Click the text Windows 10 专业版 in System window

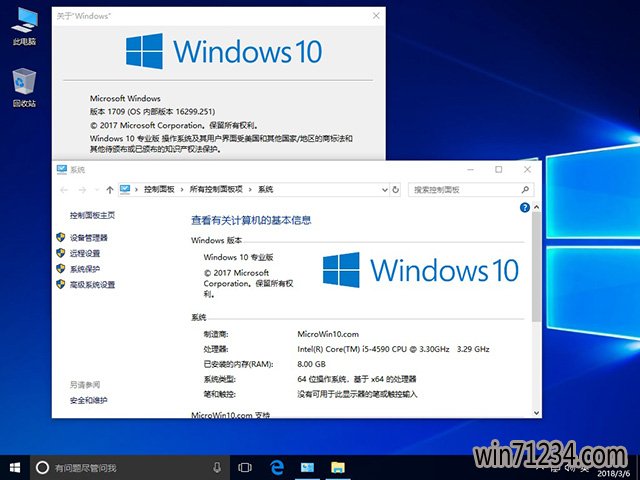[238, 257]
